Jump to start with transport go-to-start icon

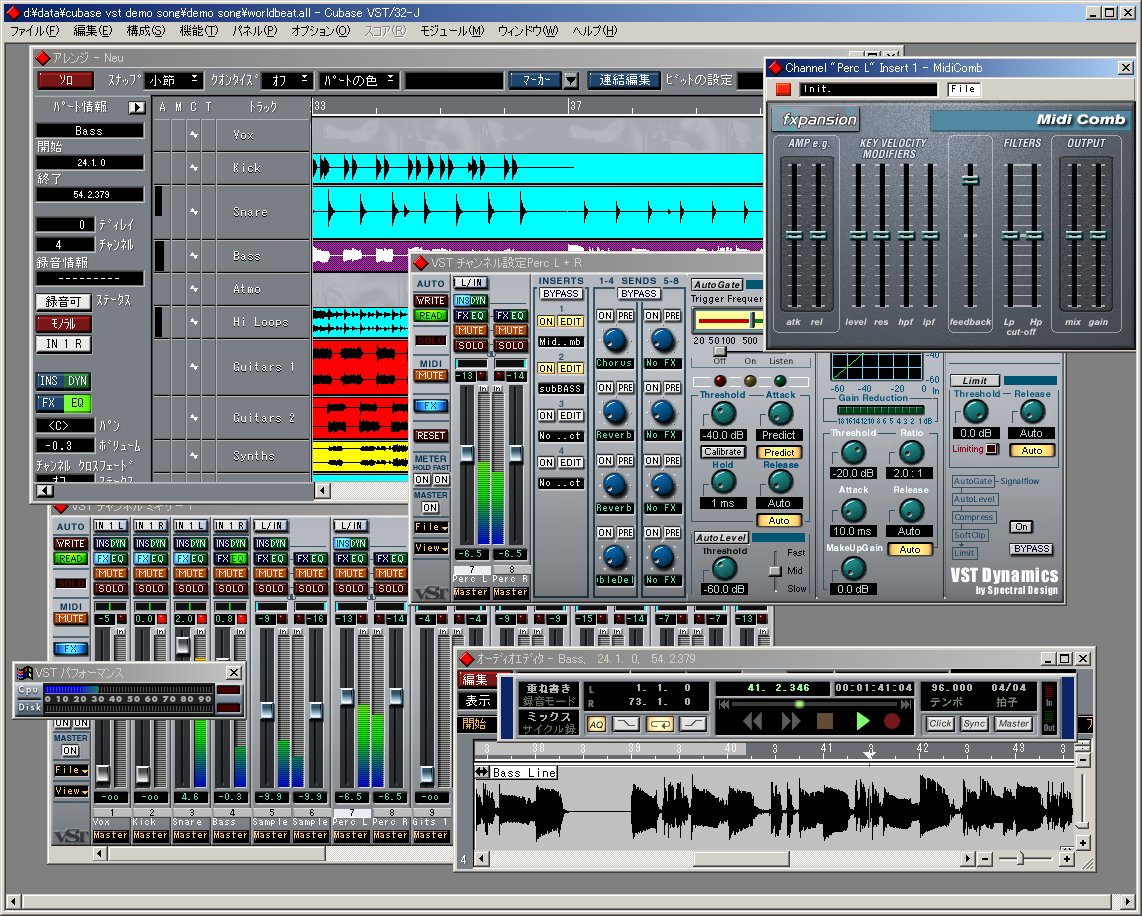pos(724,704)
